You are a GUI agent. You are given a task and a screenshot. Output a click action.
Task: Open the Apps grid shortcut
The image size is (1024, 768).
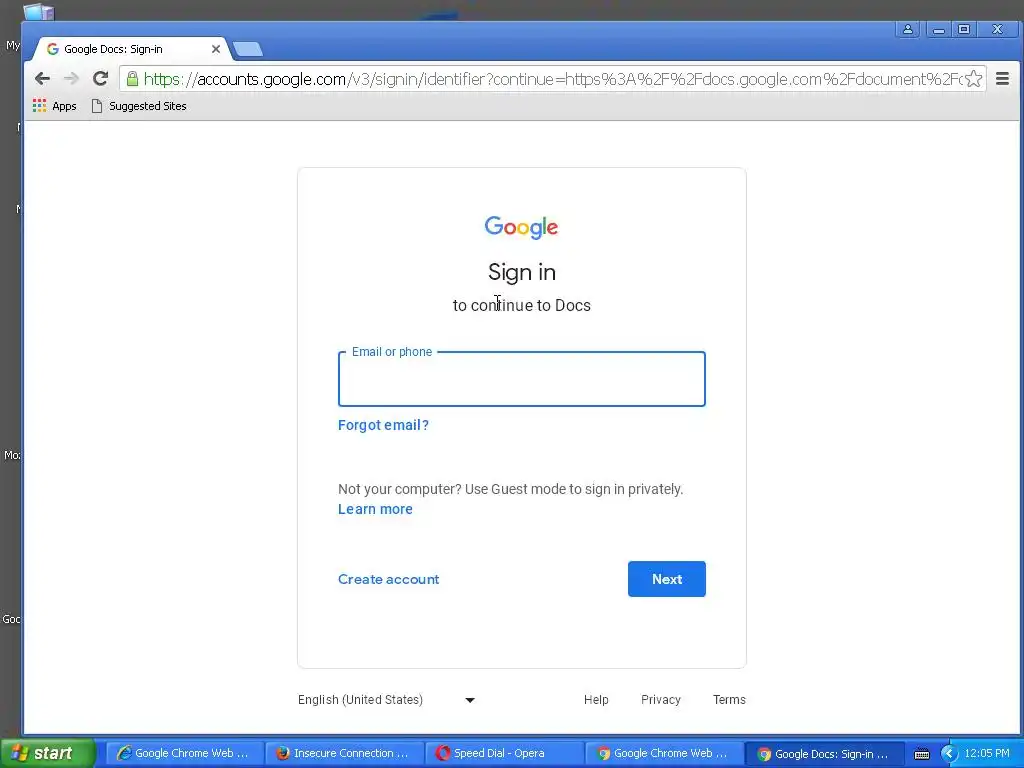pos(55,106)
